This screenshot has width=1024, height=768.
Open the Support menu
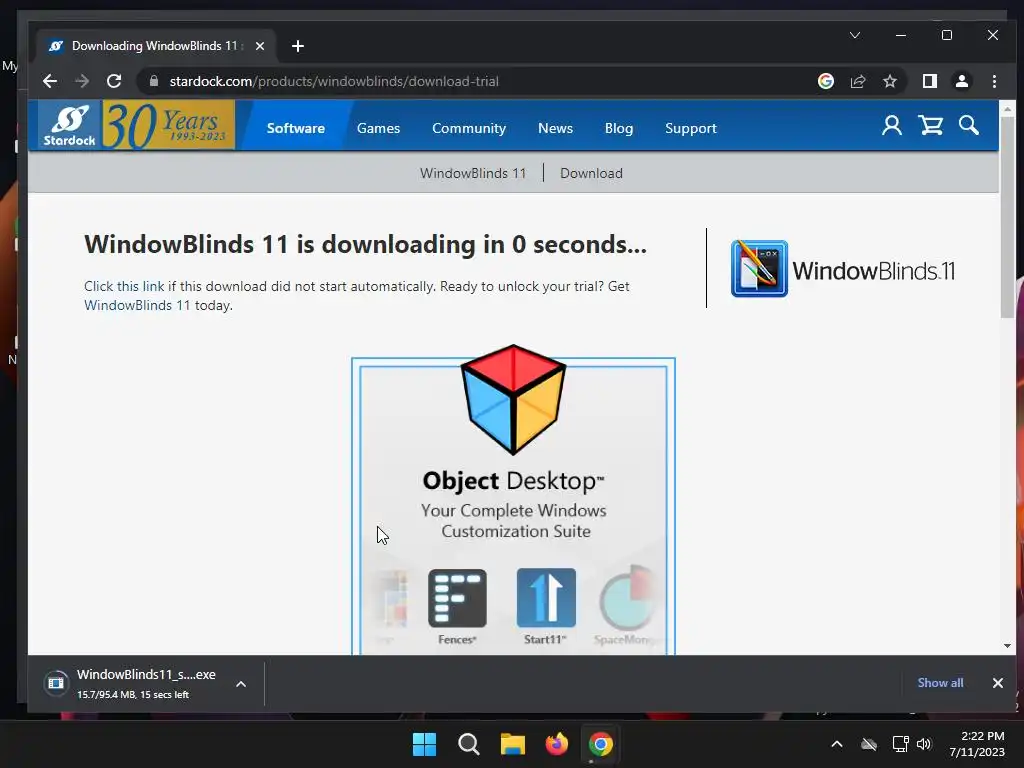coord(690,128)
